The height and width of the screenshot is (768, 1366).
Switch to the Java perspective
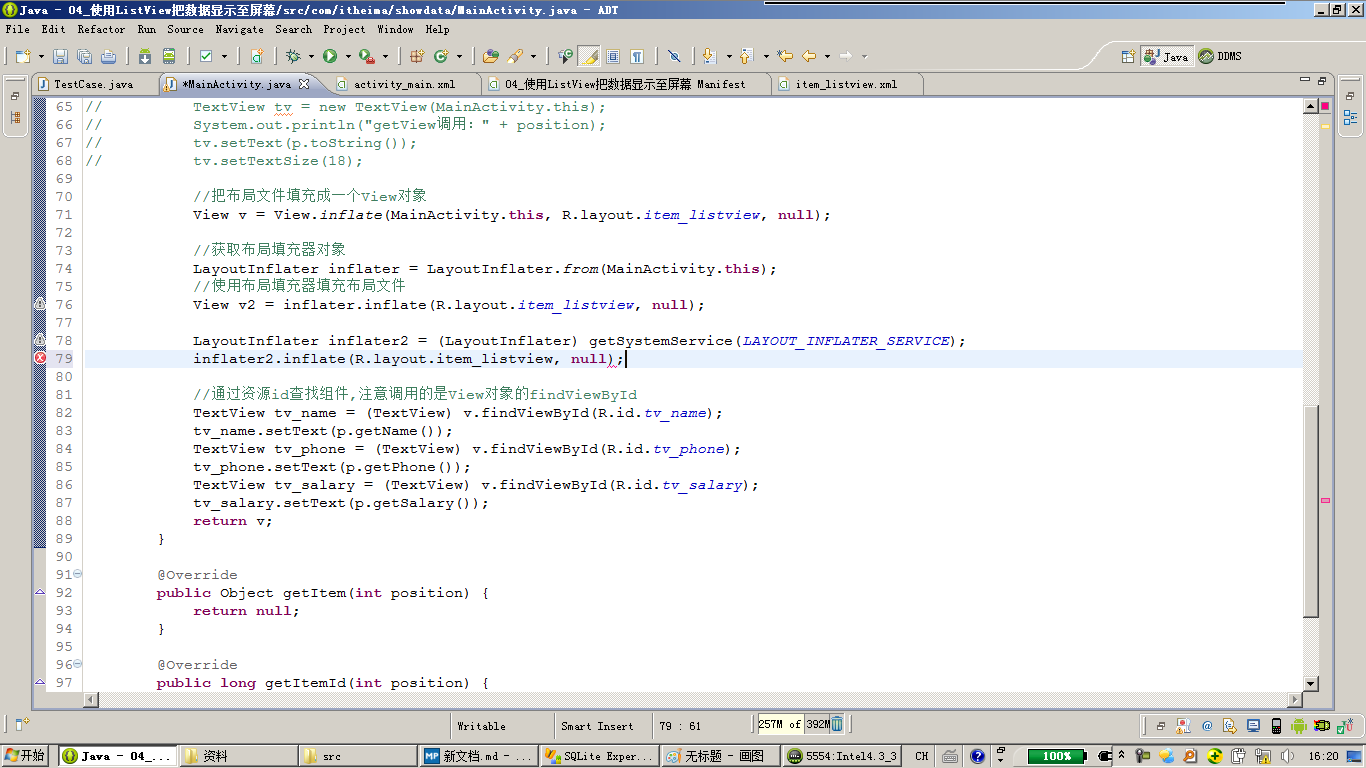(1167, 57)
